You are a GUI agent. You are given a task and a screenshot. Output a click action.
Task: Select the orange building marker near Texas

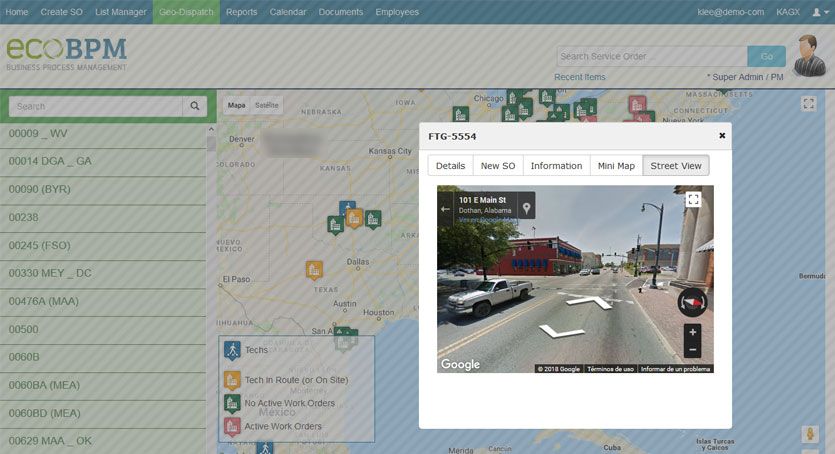tap(314, 270)
